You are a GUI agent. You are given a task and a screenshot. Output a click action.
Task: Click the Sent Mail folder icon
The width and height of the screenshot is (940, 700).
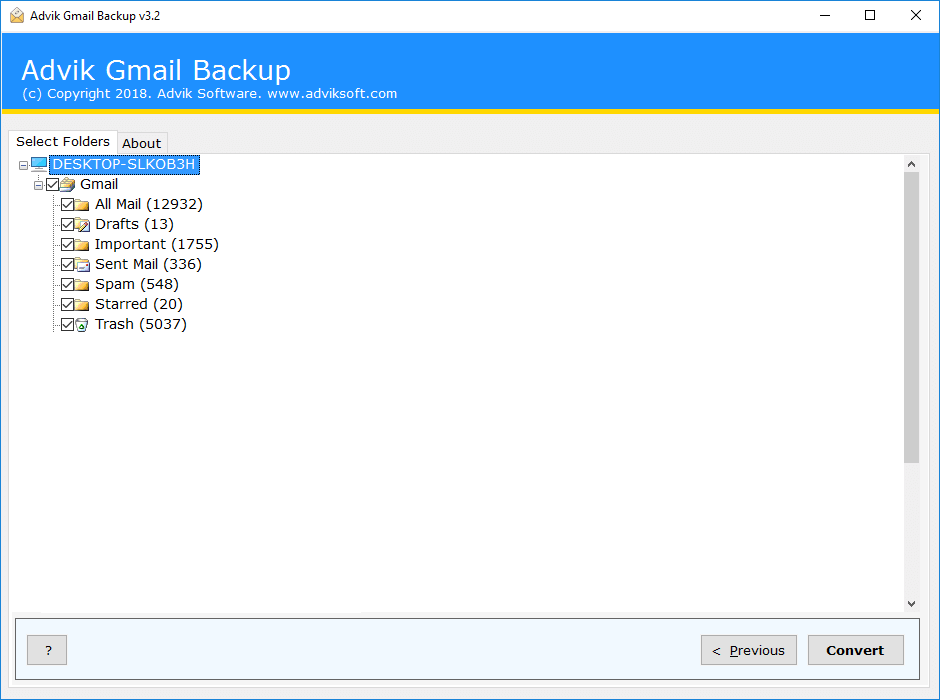click(x=82, y=265)
